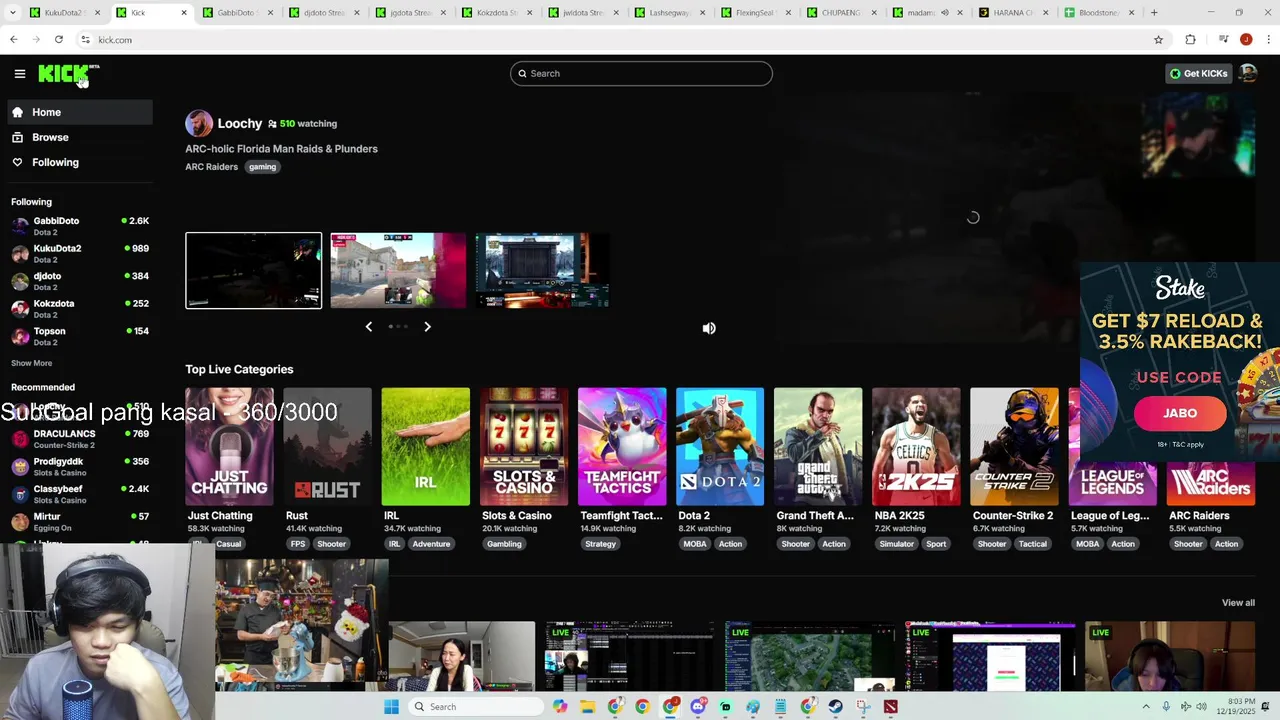1280x720 pixels.
Task: Open IRL category card
Action: pyautogui.click(x=425, y=447)
